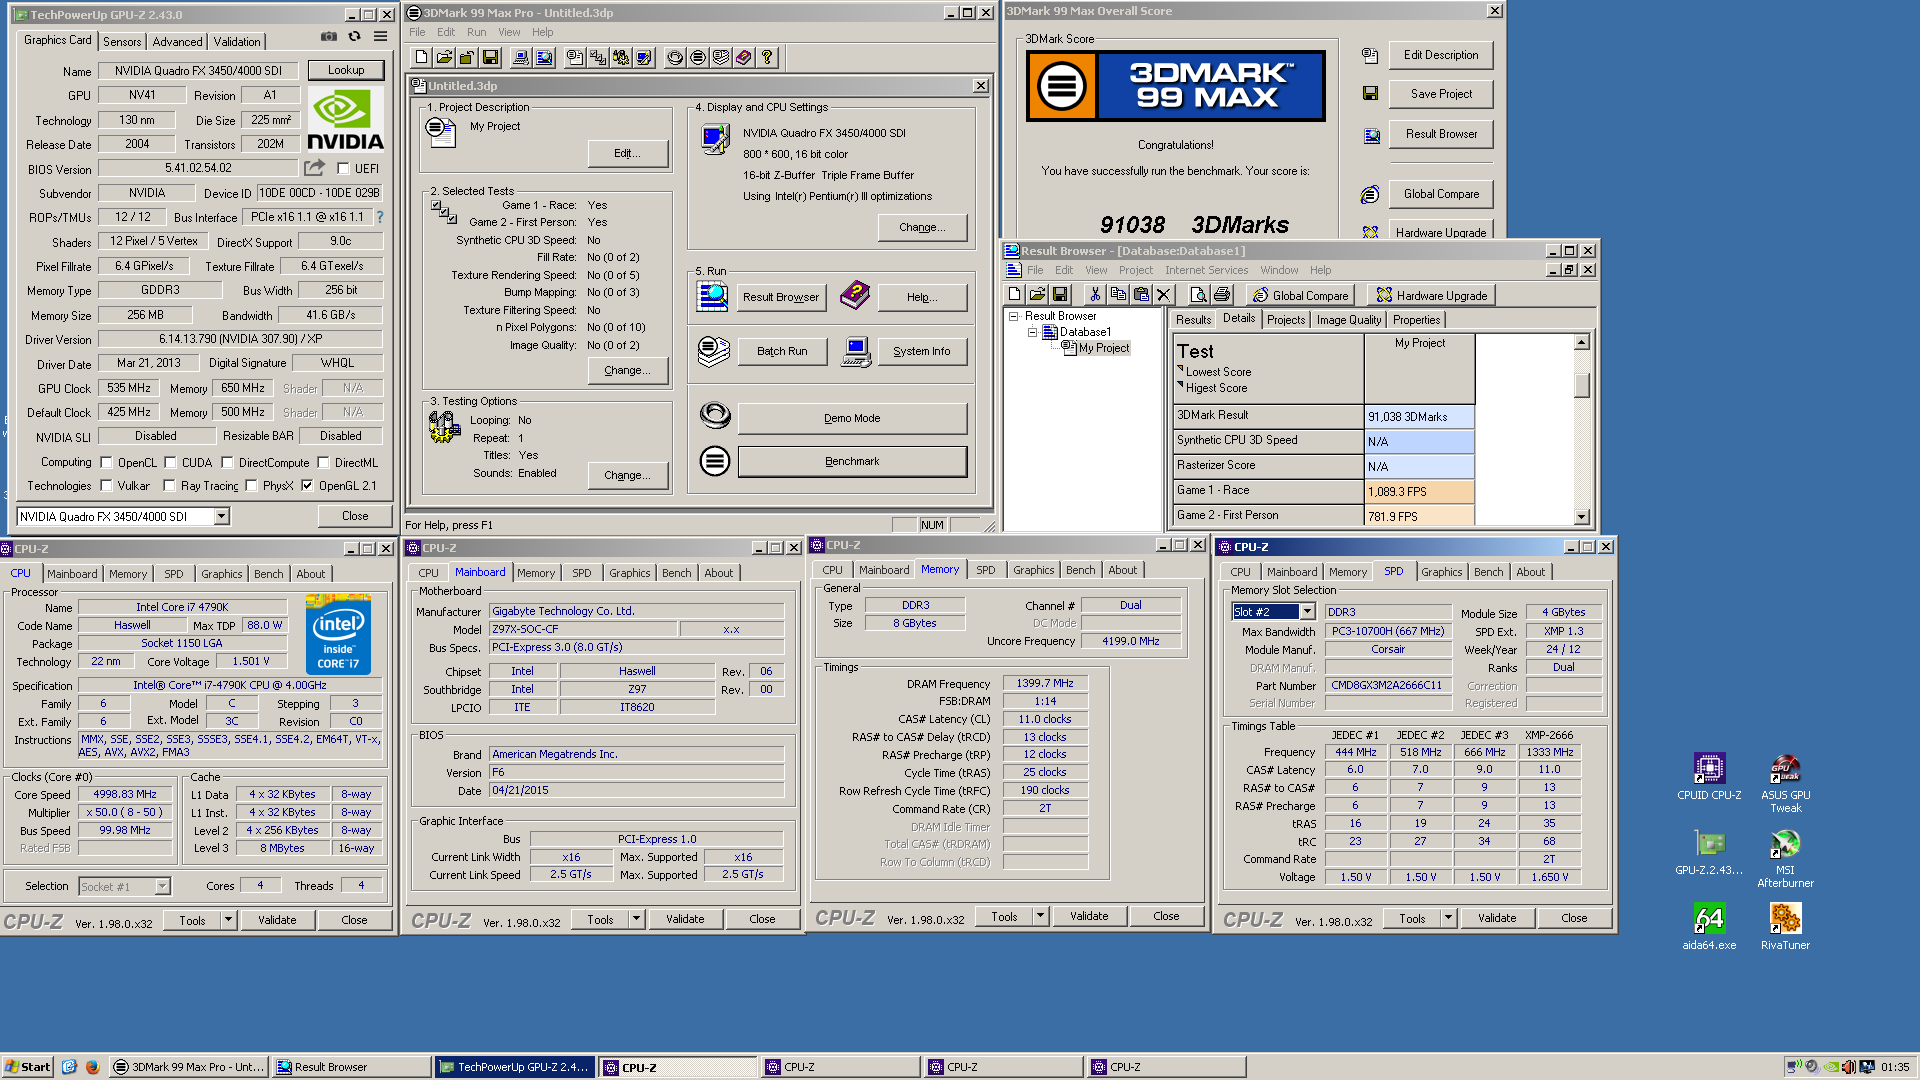The height and width of the screenshot is (1080, 1920).
Task: Open Internet Services menu in Result Browser
Action: [1206, 270]
